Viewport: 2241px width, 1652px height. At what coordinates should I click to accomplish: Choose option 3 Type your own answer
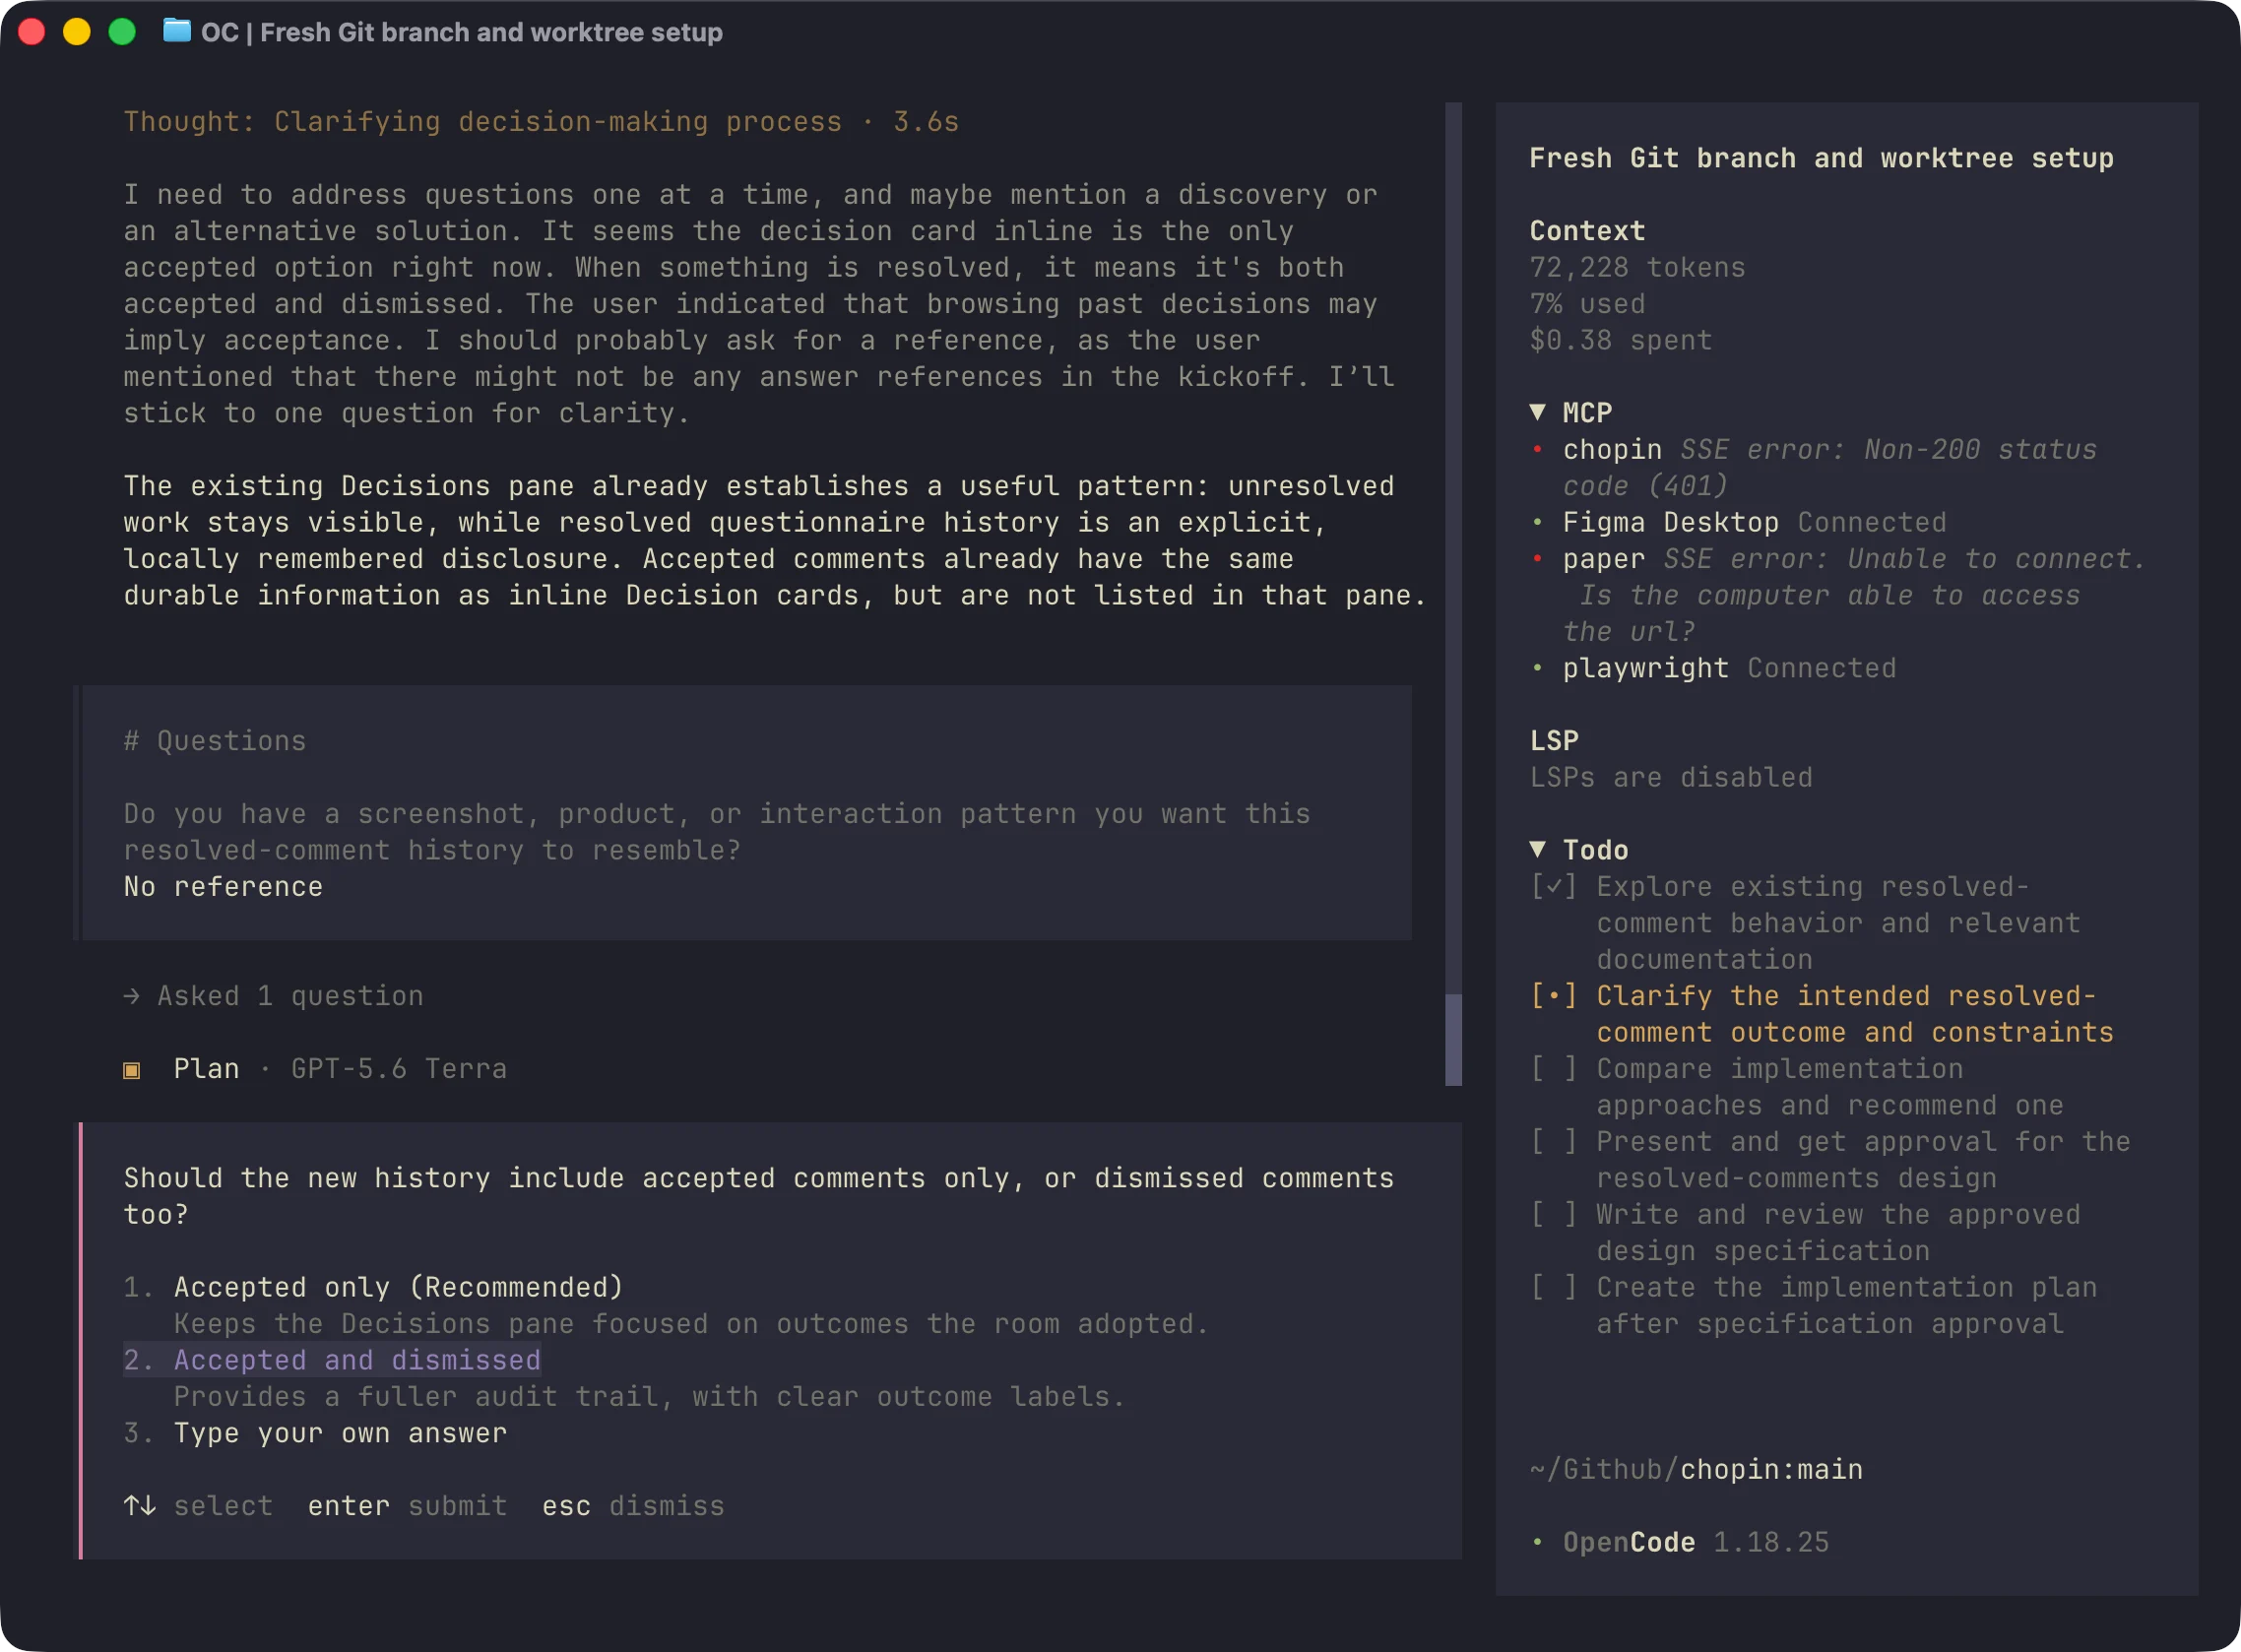(315, 1433)
